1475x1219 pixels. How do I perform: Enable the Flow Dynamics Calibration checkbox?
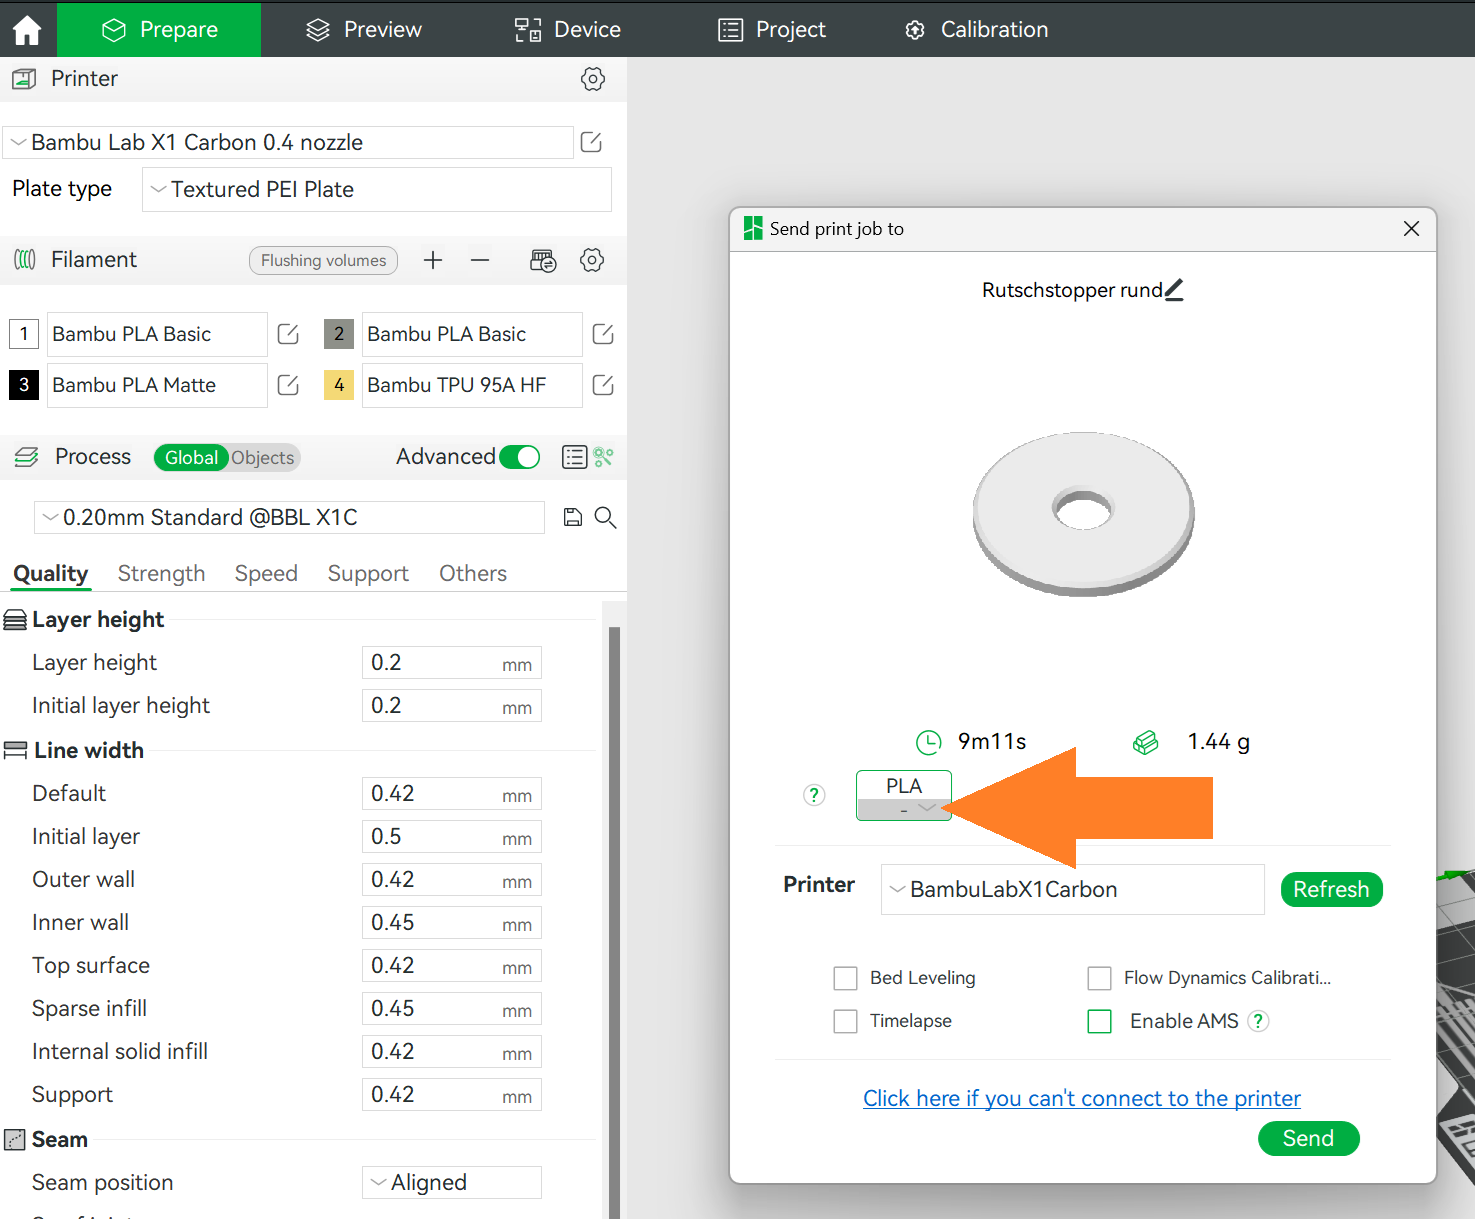pos(1100,978)
